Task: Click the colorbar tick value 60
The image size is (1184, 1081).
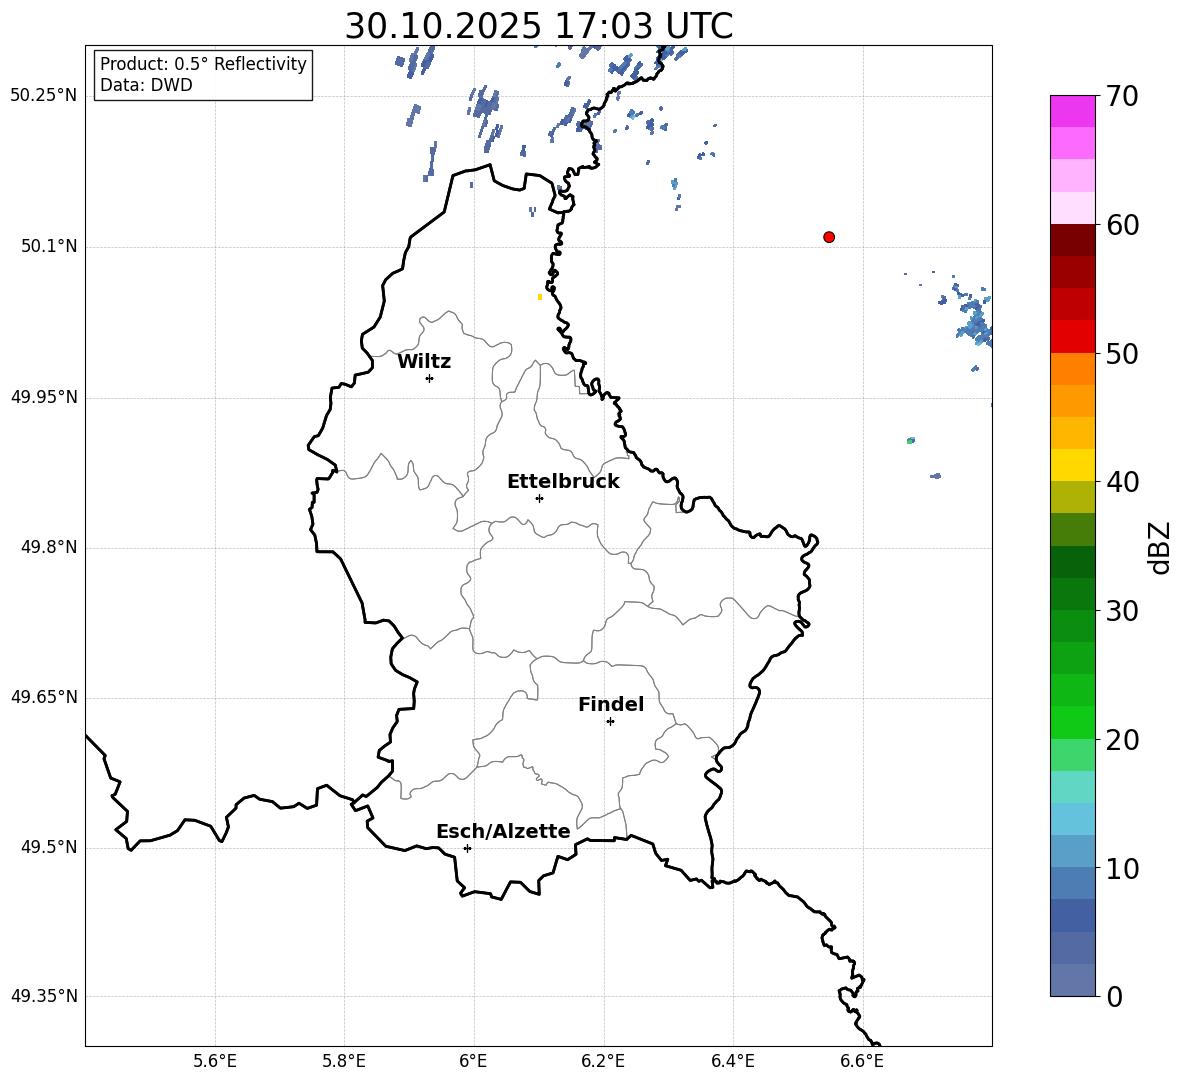Action: coord(1122,225)
